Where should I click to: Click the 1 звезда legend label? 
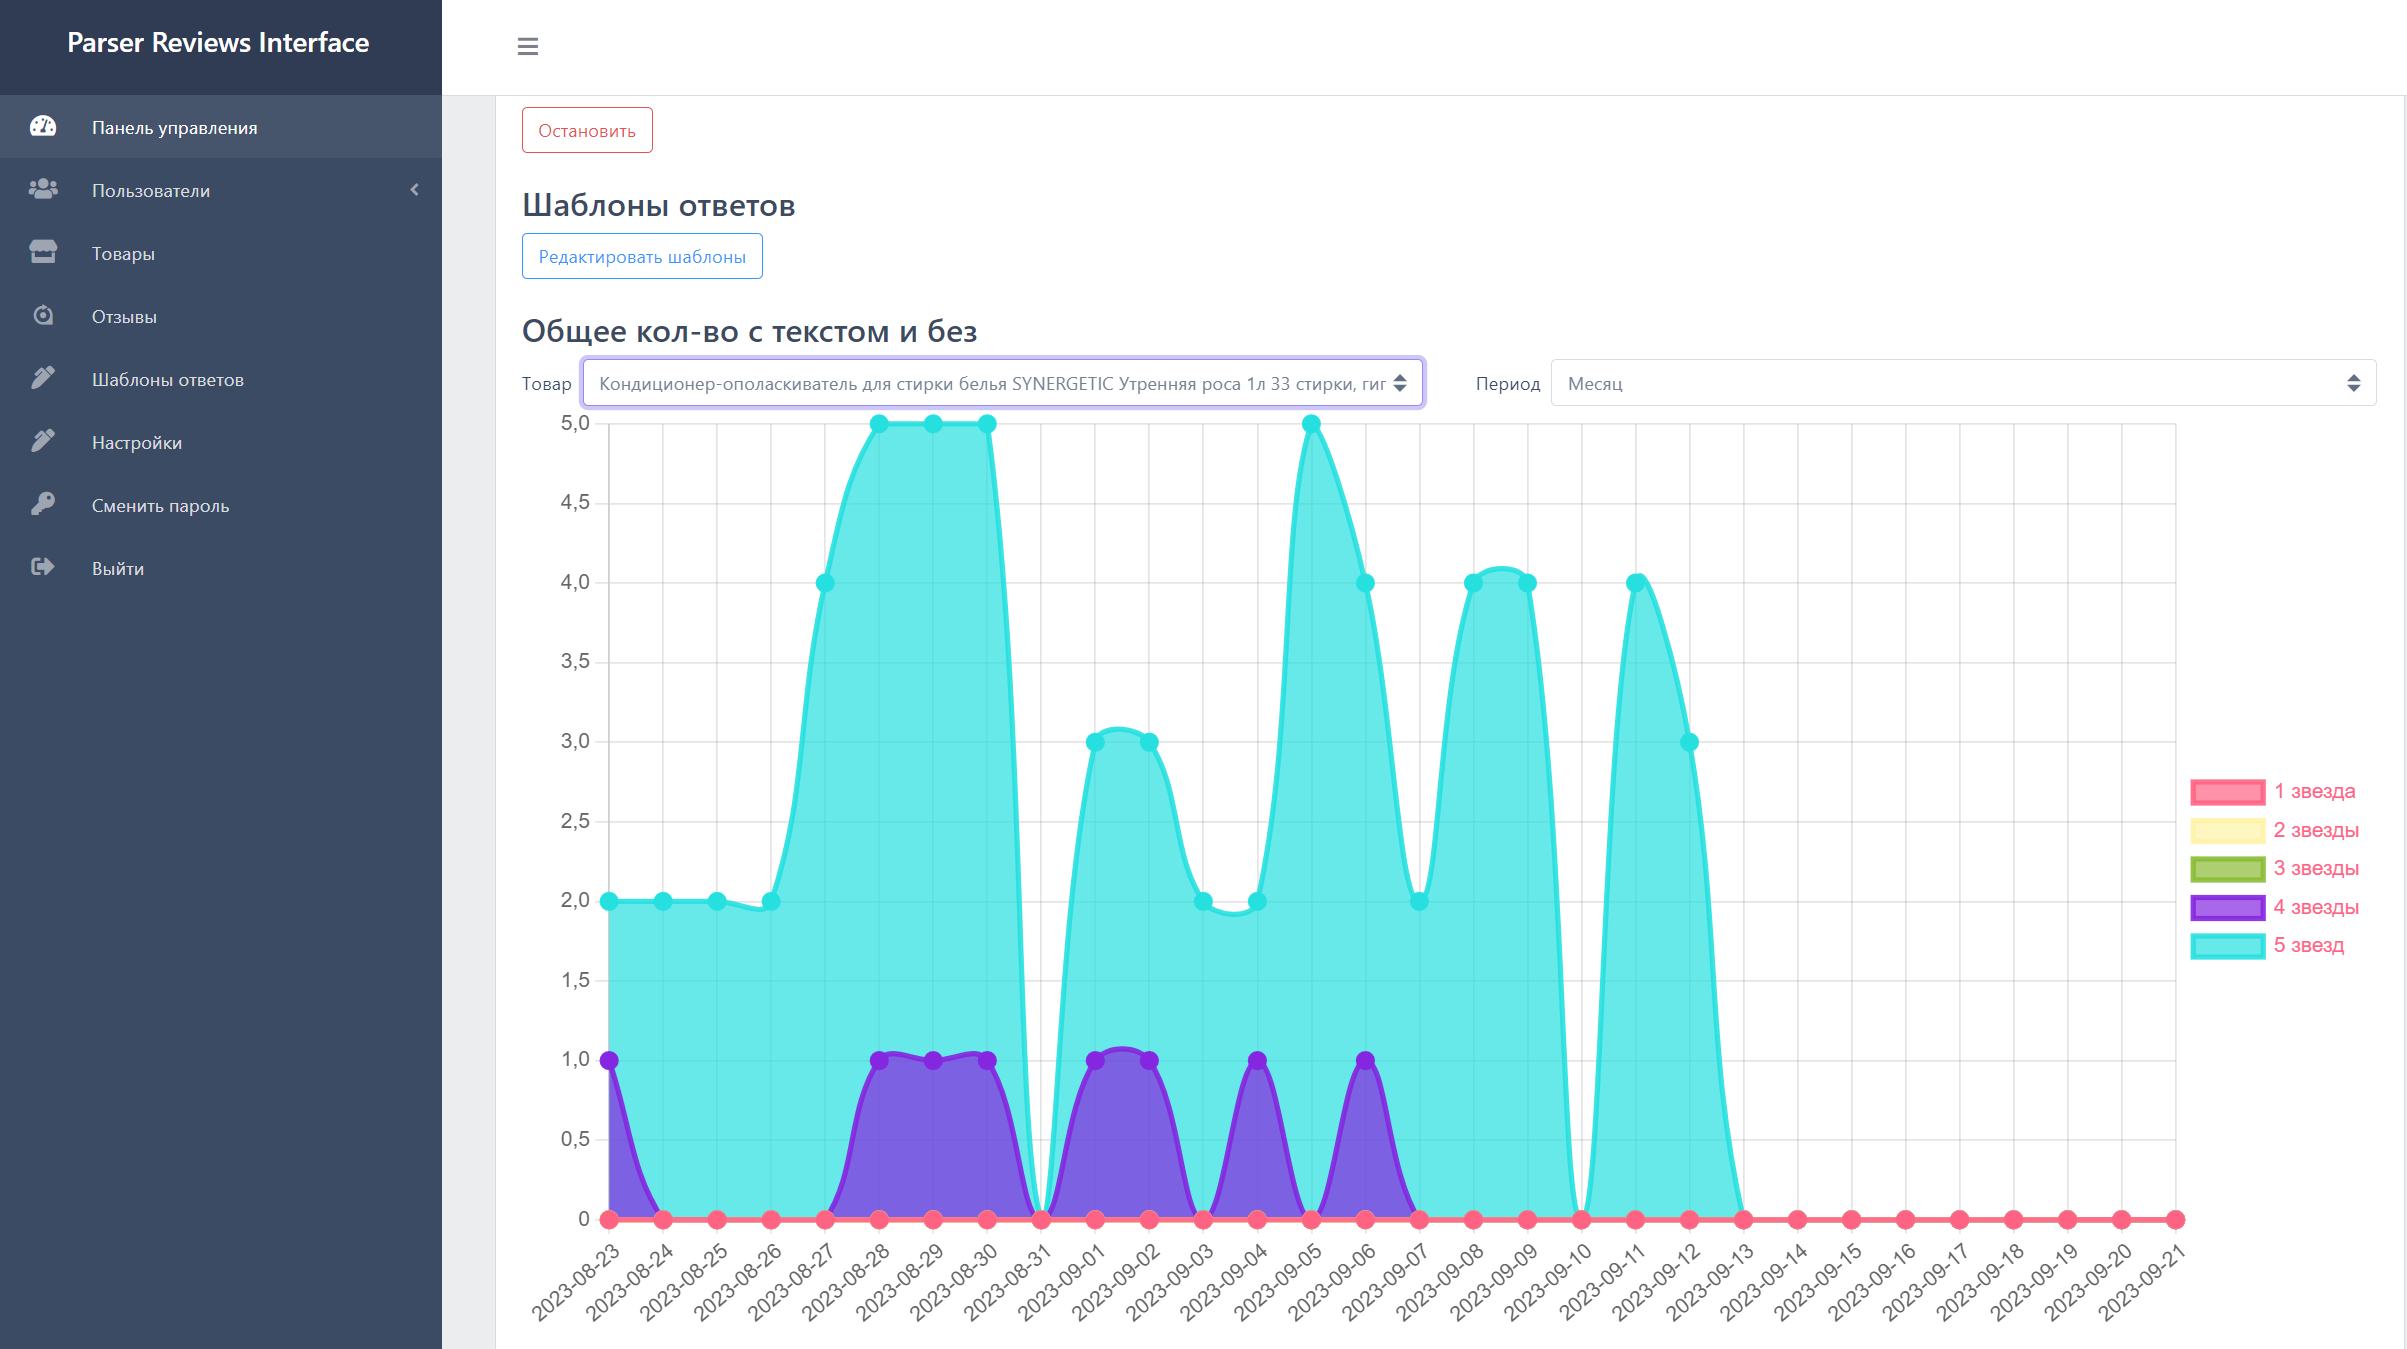click(2314, 791)
